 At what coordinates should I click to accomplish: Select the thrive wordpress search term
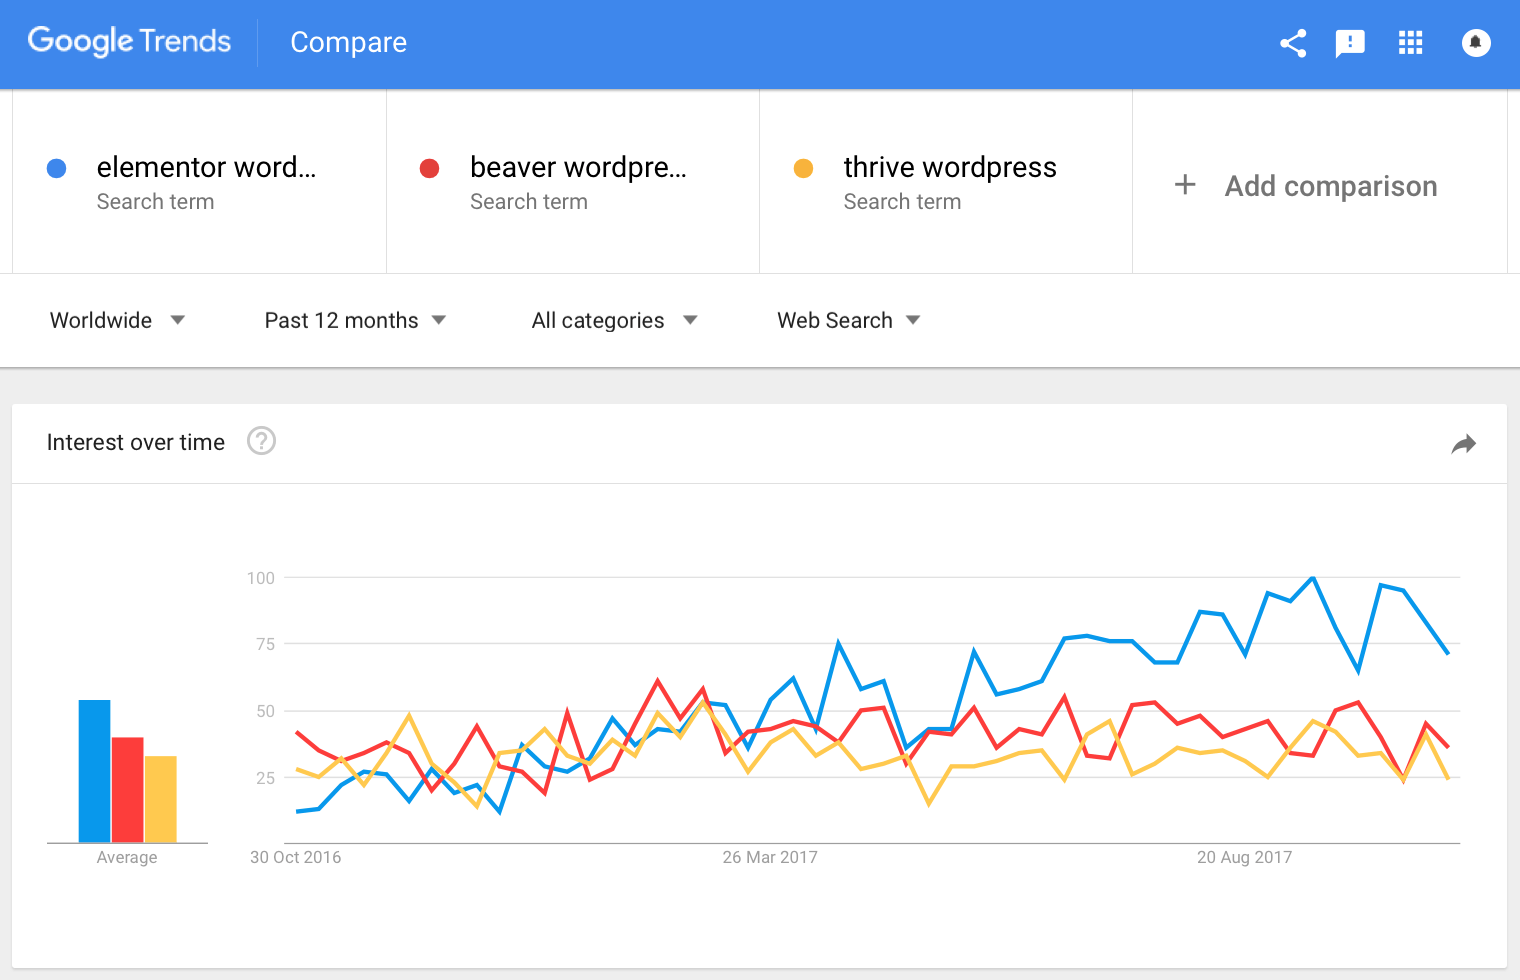946,182
